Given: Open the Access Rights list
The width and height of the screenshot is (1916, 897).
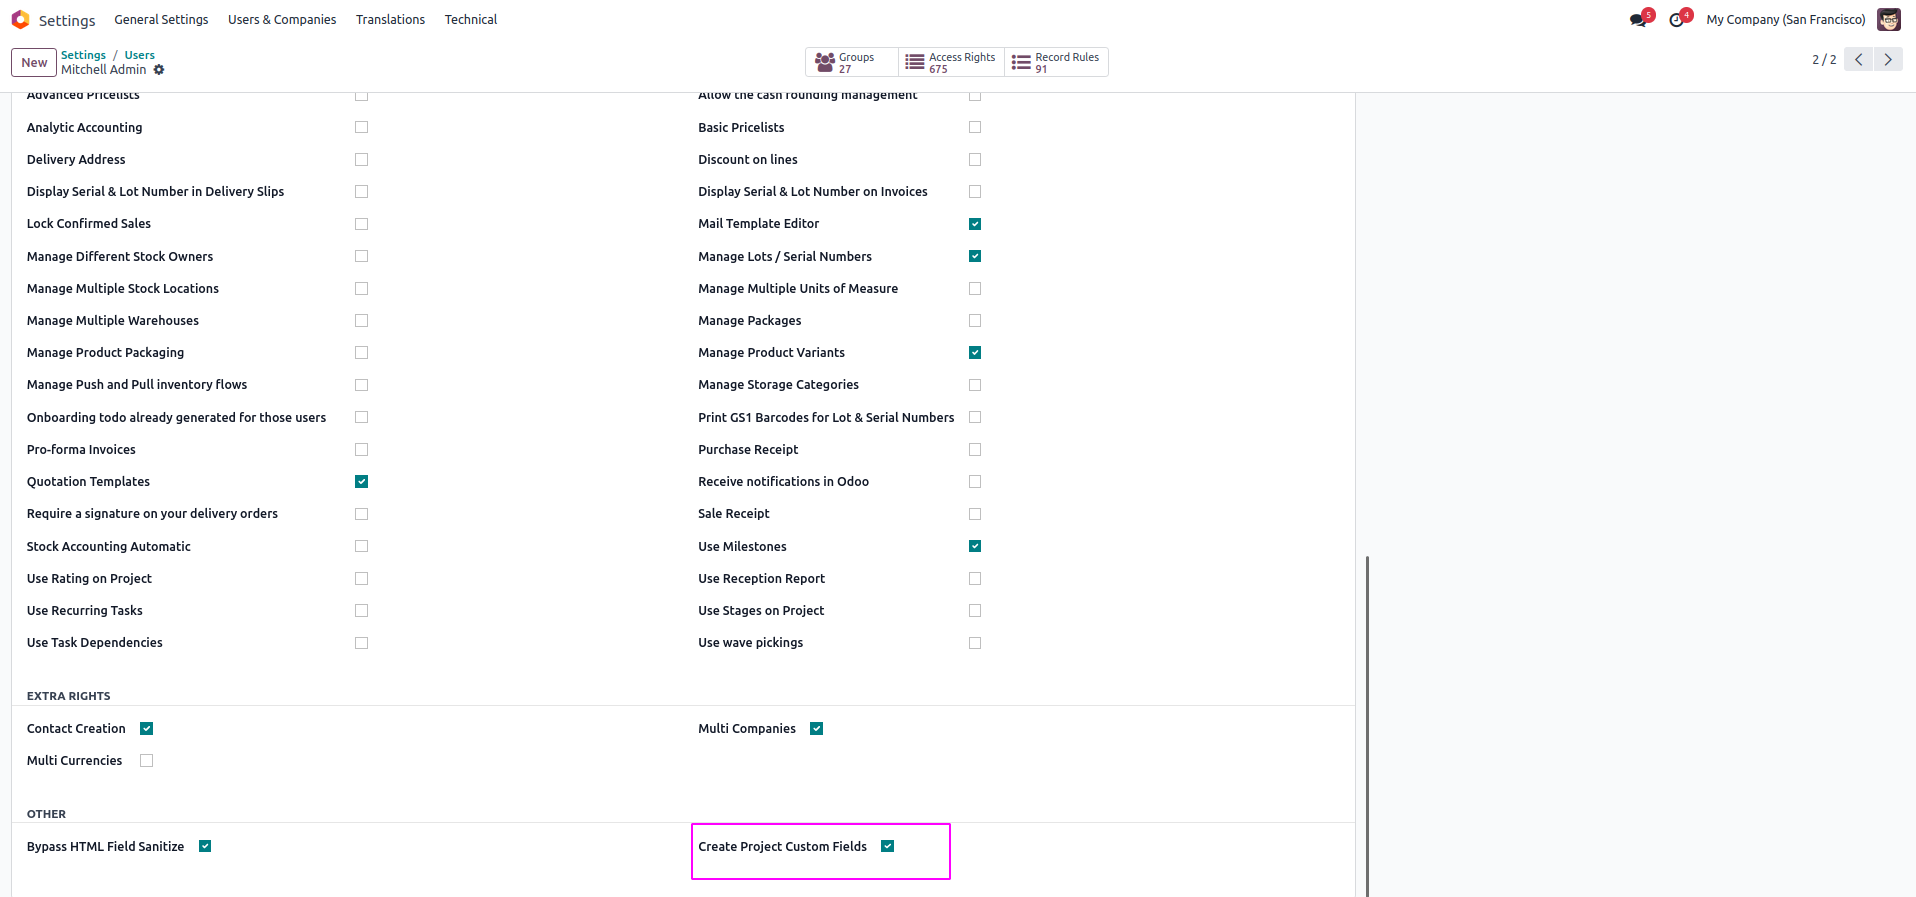Looking at the screenshot, I should (x=951, y=62).
